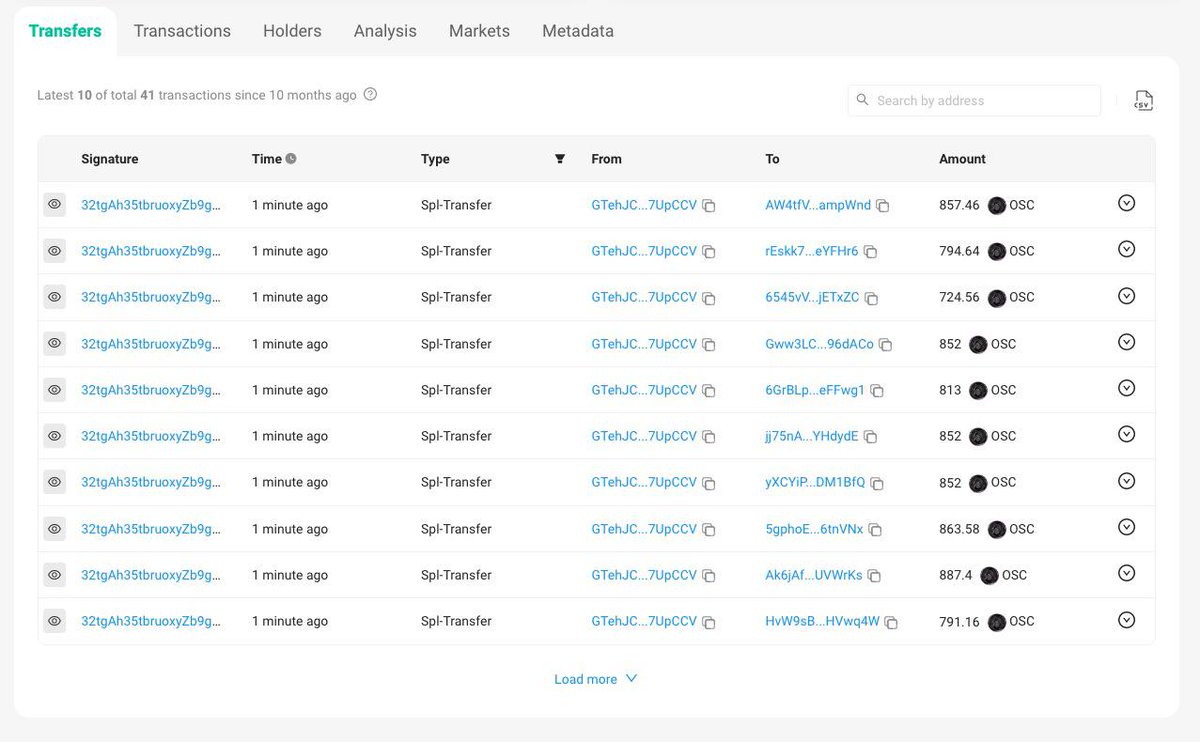Viewport: 1200px width, 742px height.
Task: Expand the bottom 791.16 OSC transfer row
Action: (1126, 620)
